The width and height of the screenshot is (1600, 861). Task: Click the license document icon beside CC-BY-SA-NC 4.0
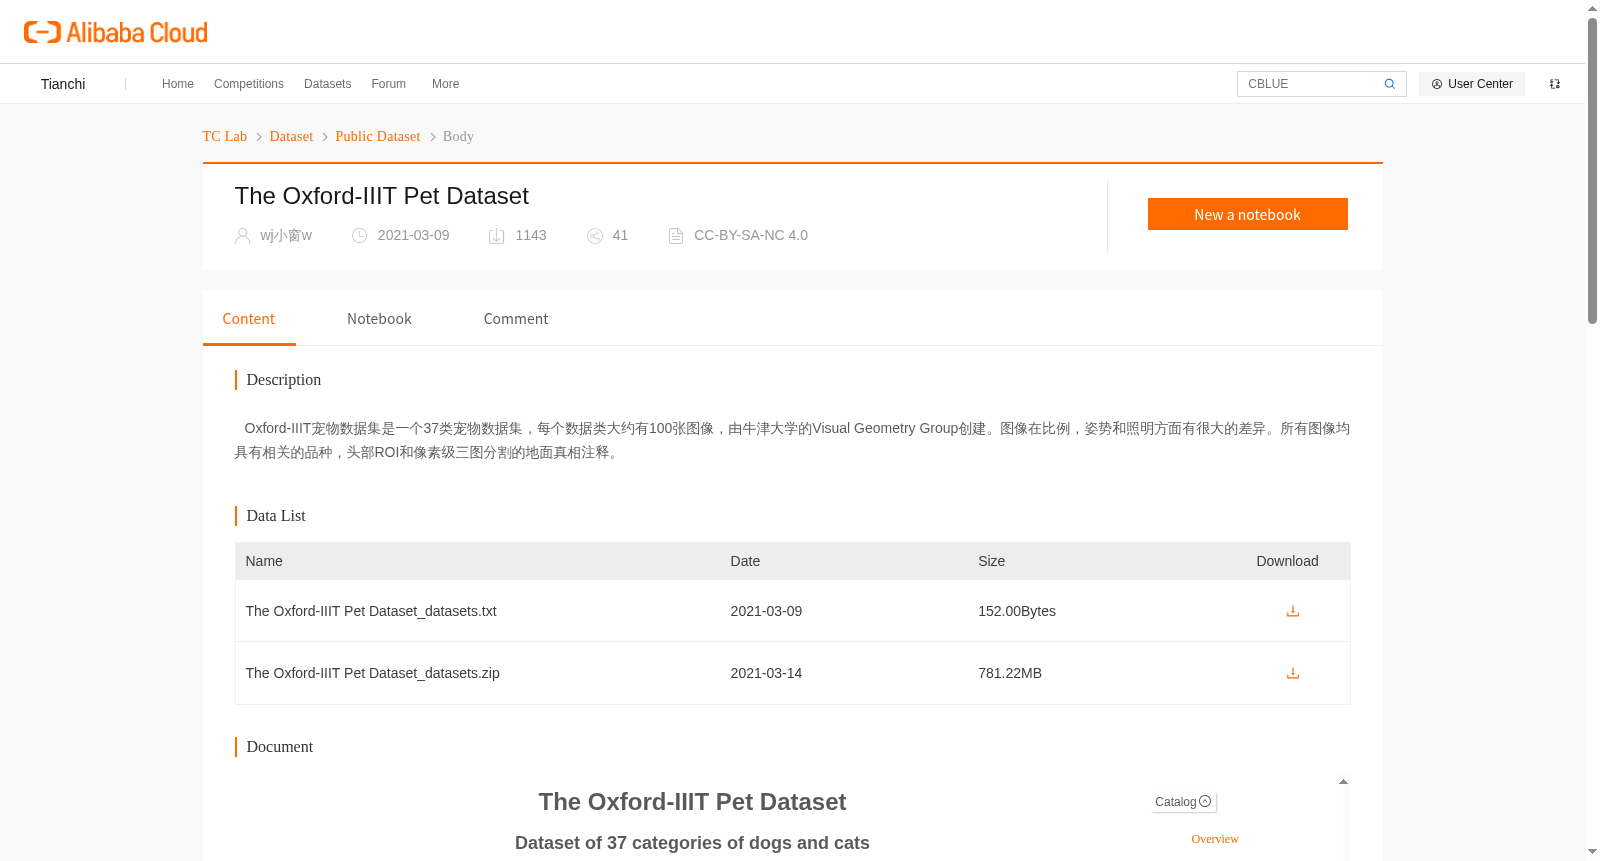[x=676, y=236]
